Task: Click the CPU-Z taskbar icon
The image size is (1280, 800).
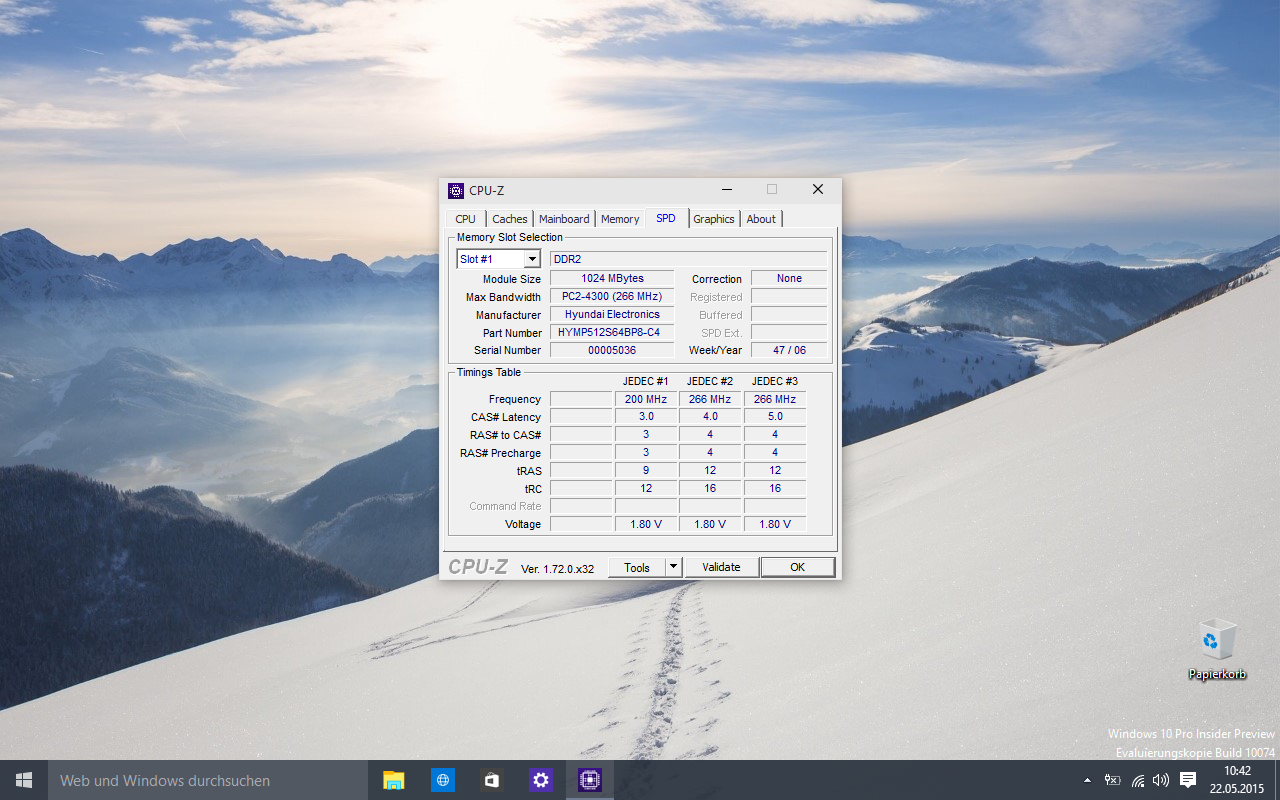Action: point(590,780)
